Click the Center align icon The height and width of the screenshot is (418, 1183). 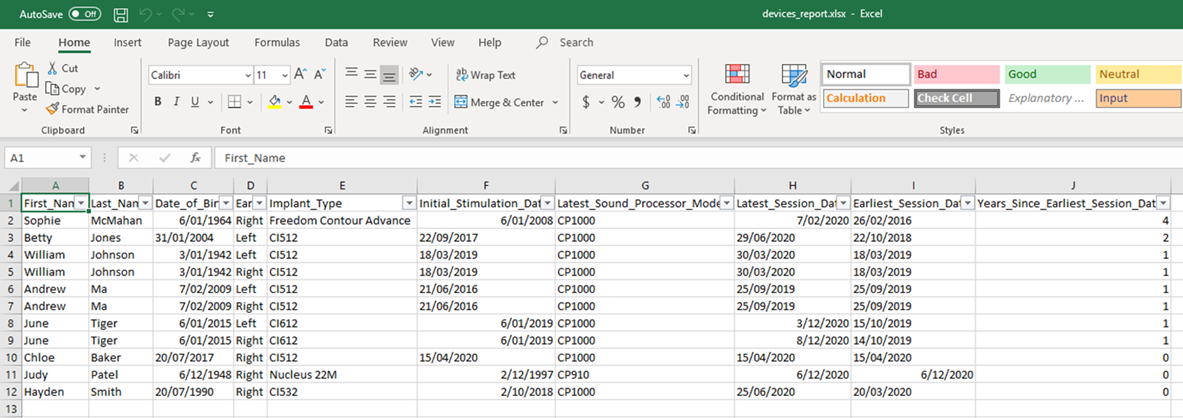pos(370,102)
